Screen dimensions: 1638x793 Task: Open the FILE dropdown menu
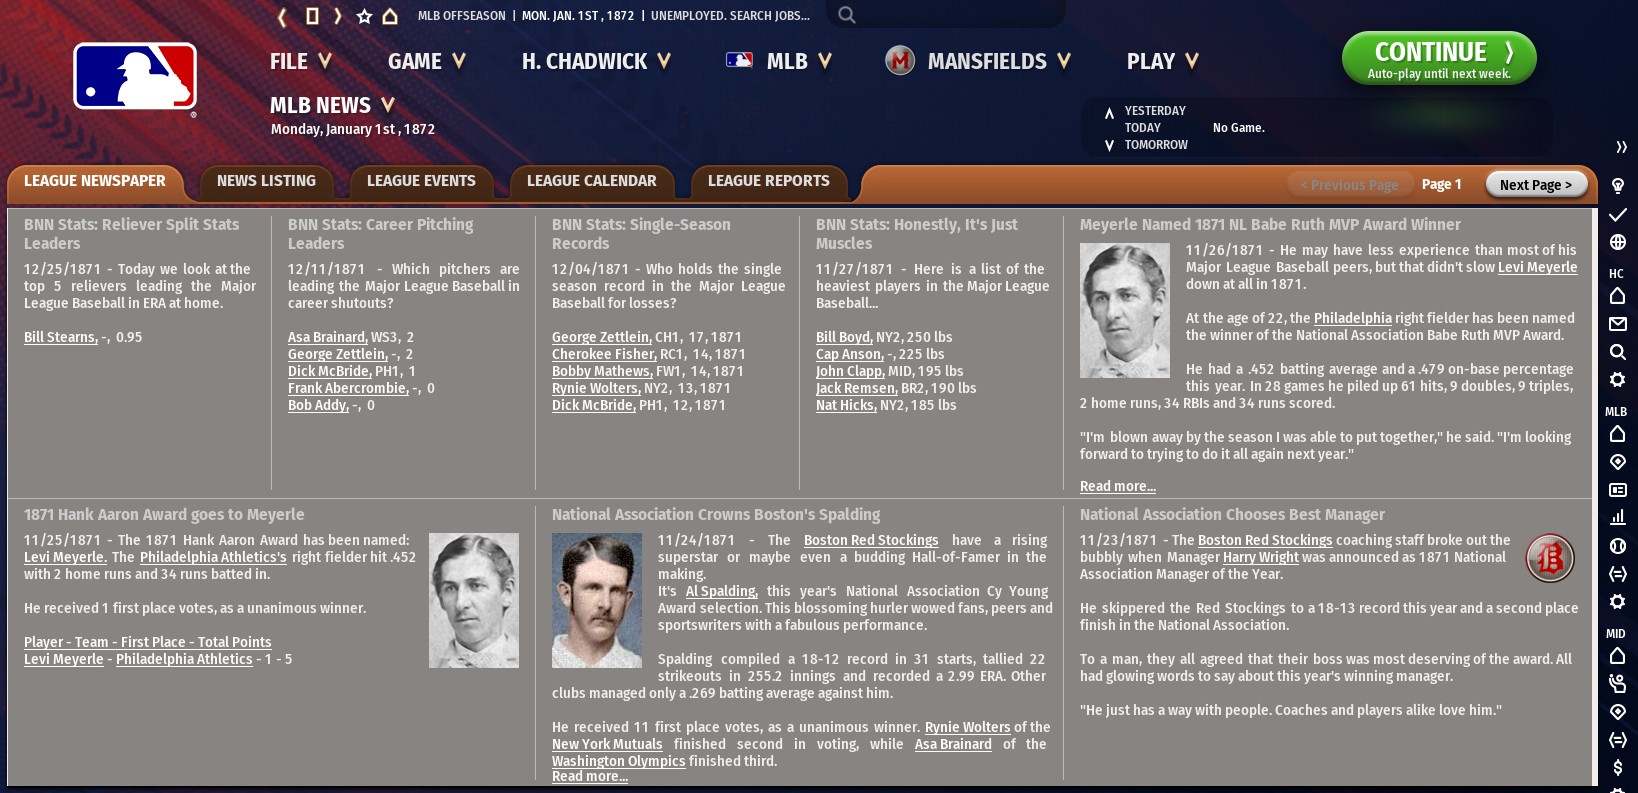(x=300, y=61)
